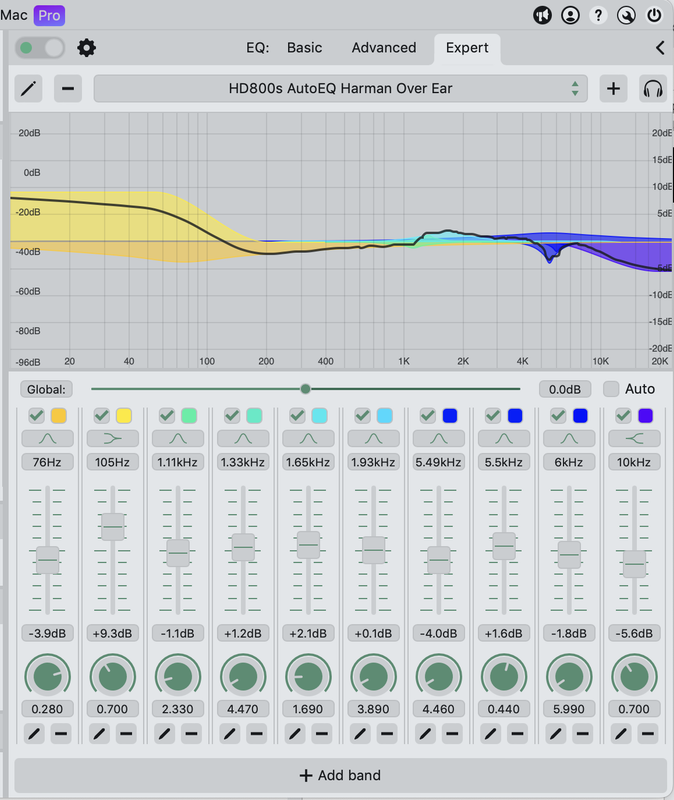Open filter type selector for 1.11kHz band
The image size is (674, 800).
pos(178,438)
